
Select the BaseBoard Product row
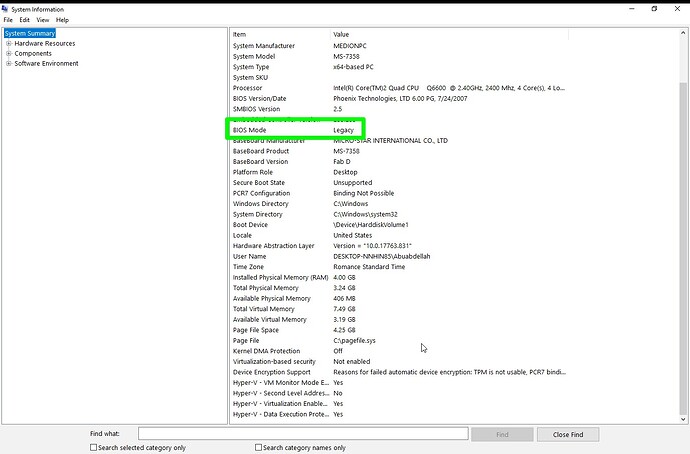pyautogui.click(x=400, y=151)
